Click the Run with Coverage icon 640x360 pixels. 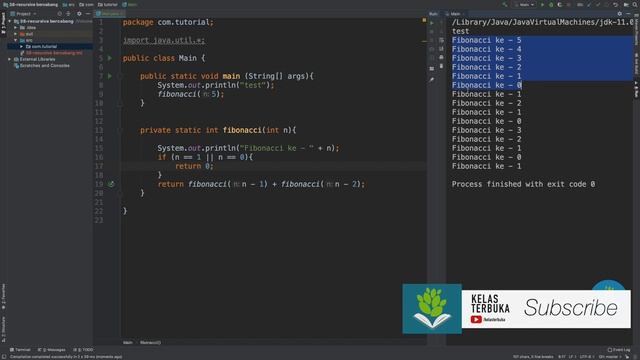tap(560, 4)
